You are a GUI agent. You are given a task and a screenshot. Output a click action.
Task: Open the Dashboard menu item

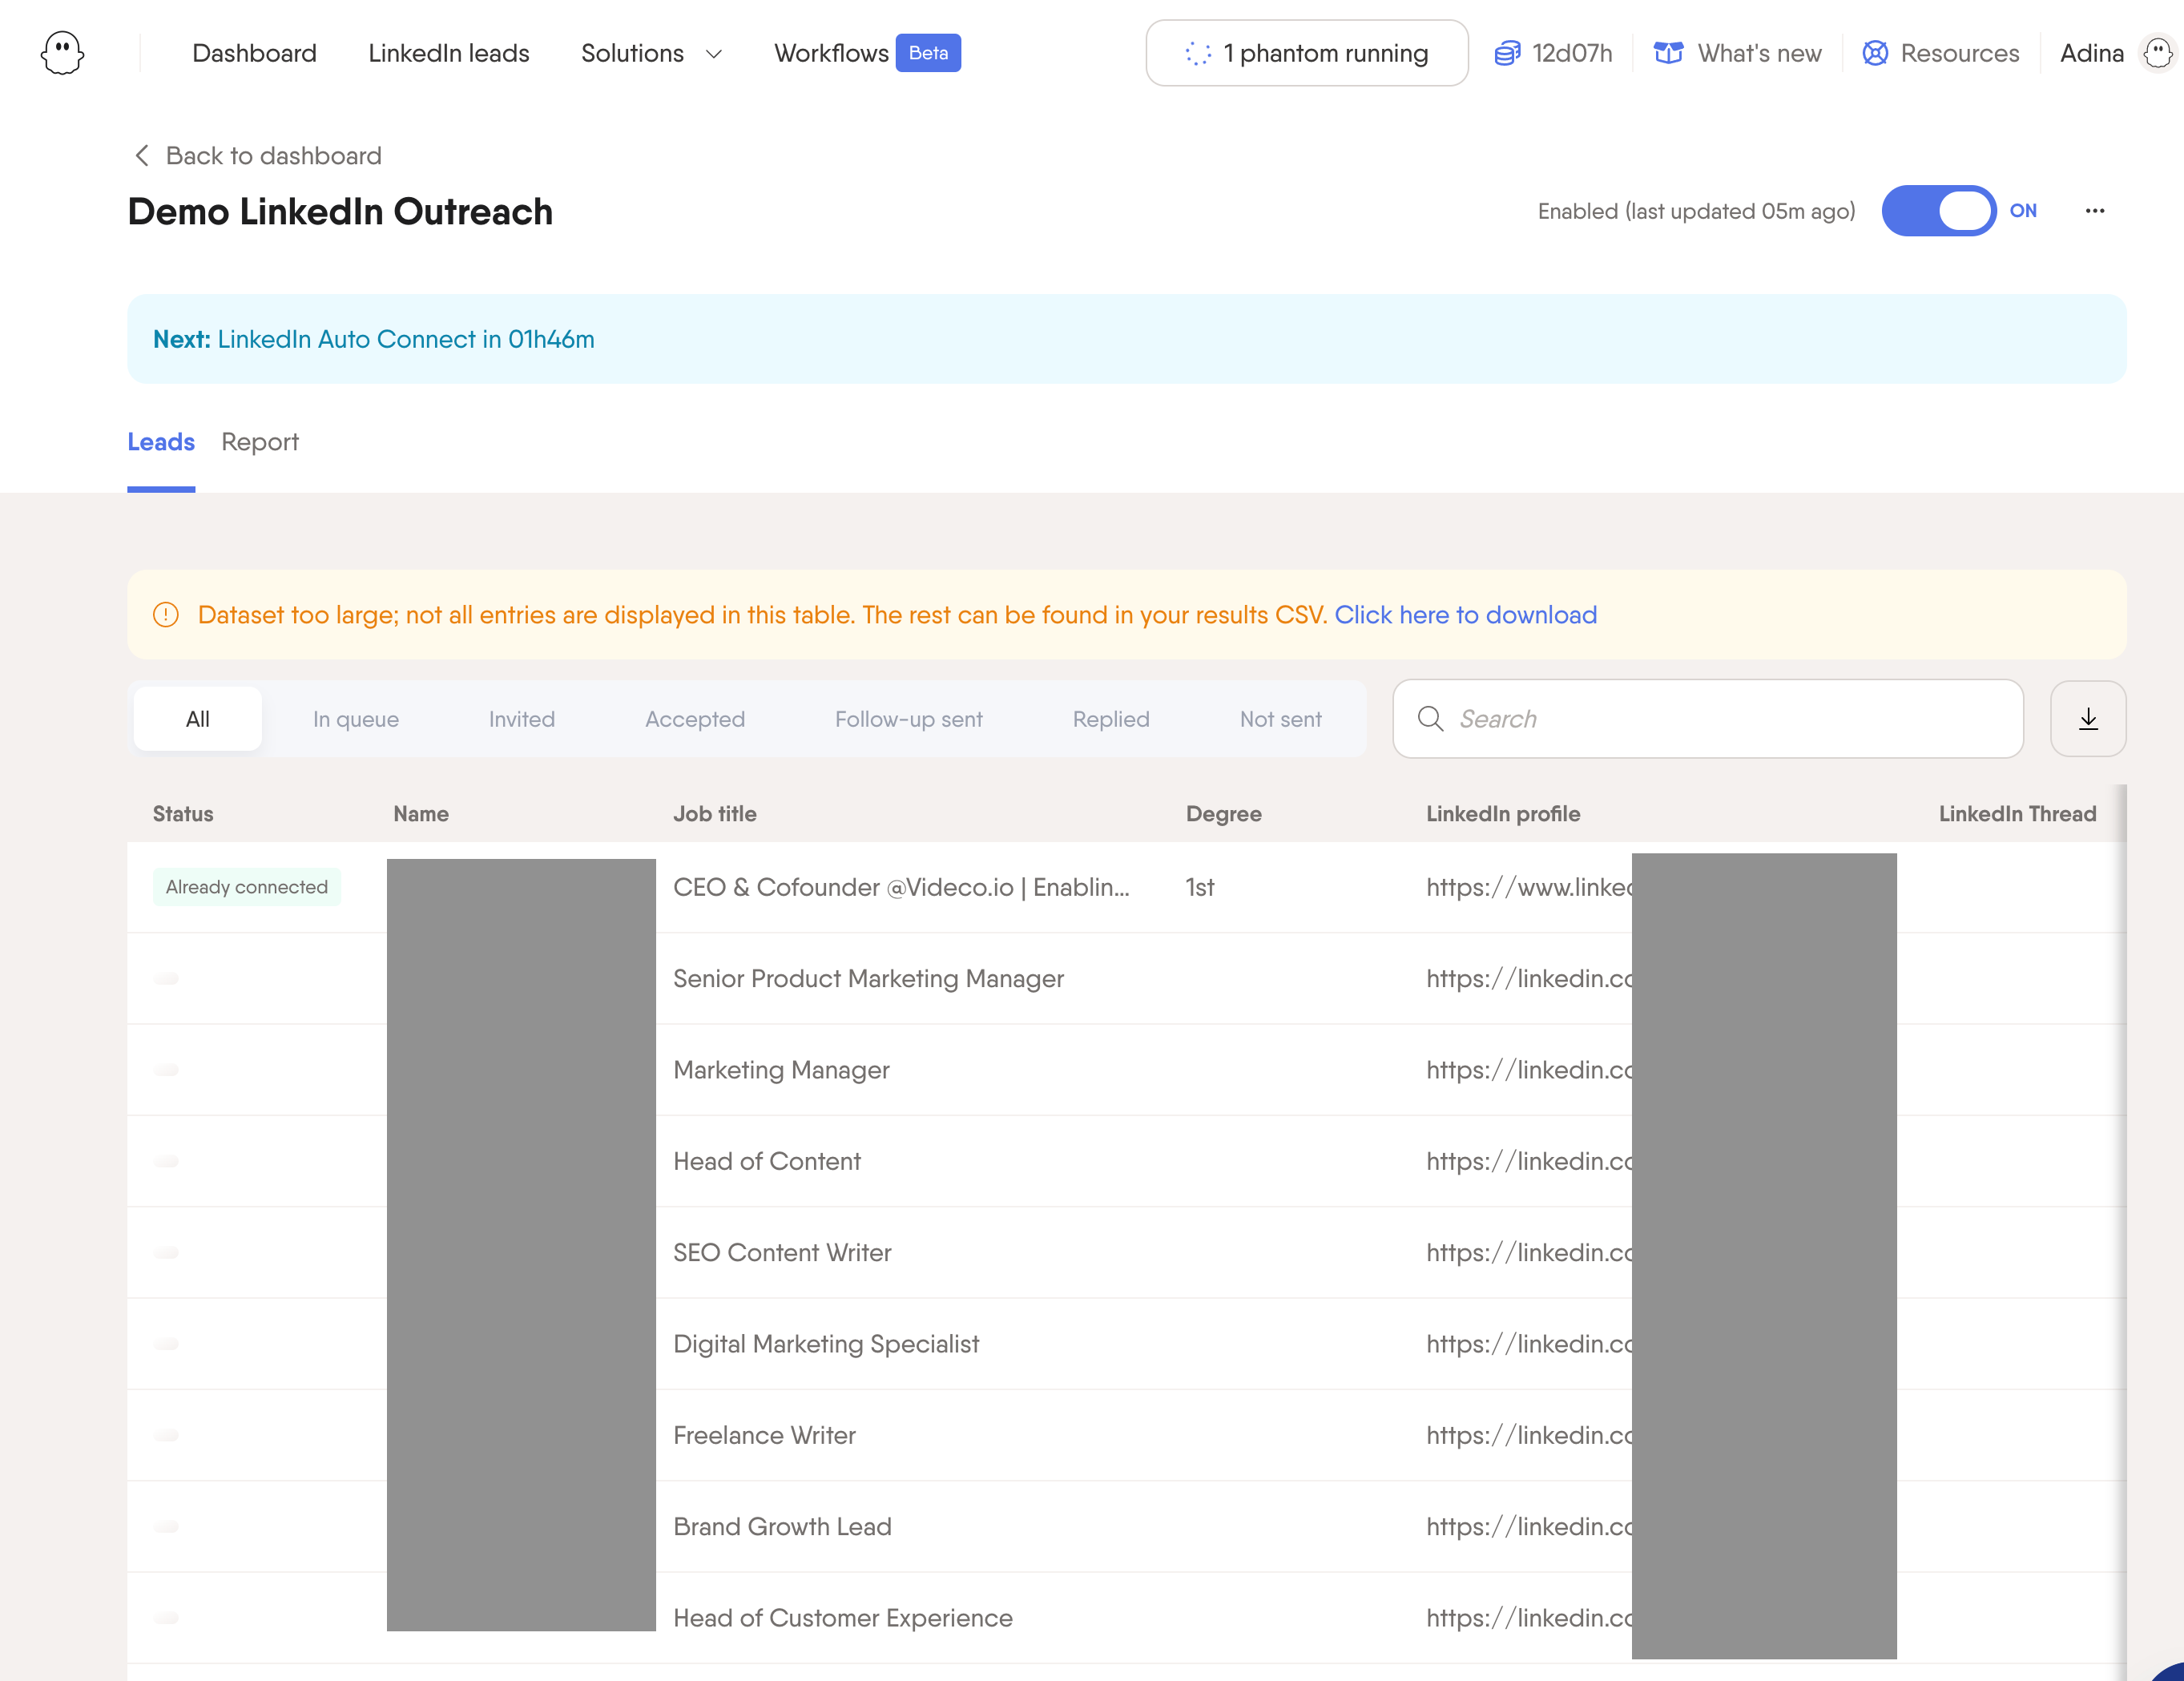pyautogui.click(x=254, y=53)
